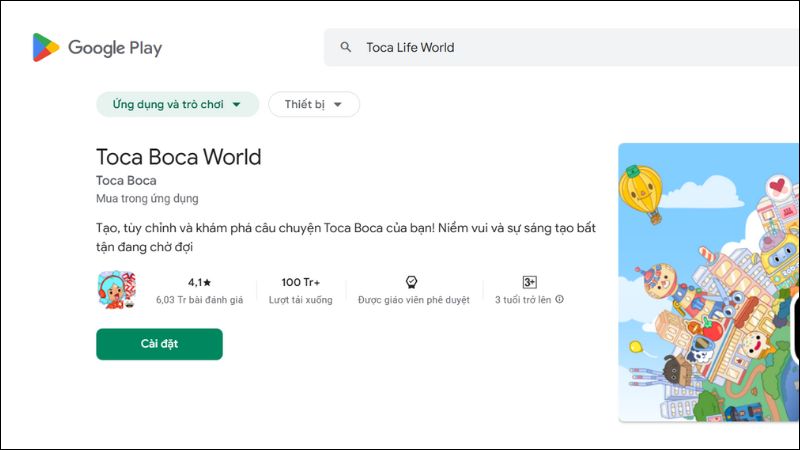
Task: Open the Toca Boca World app title
Action: (x=178, y=157)
